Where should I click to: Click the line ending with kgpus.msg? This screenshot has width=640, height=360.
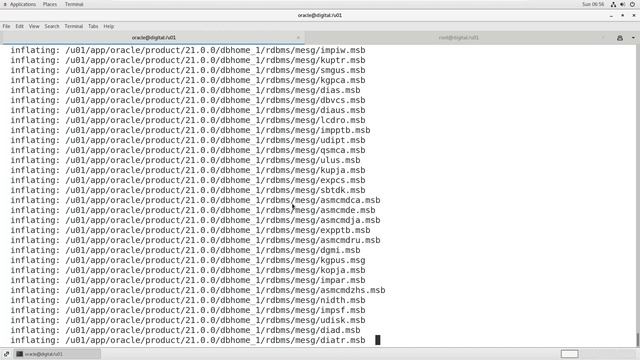[188, 260]
